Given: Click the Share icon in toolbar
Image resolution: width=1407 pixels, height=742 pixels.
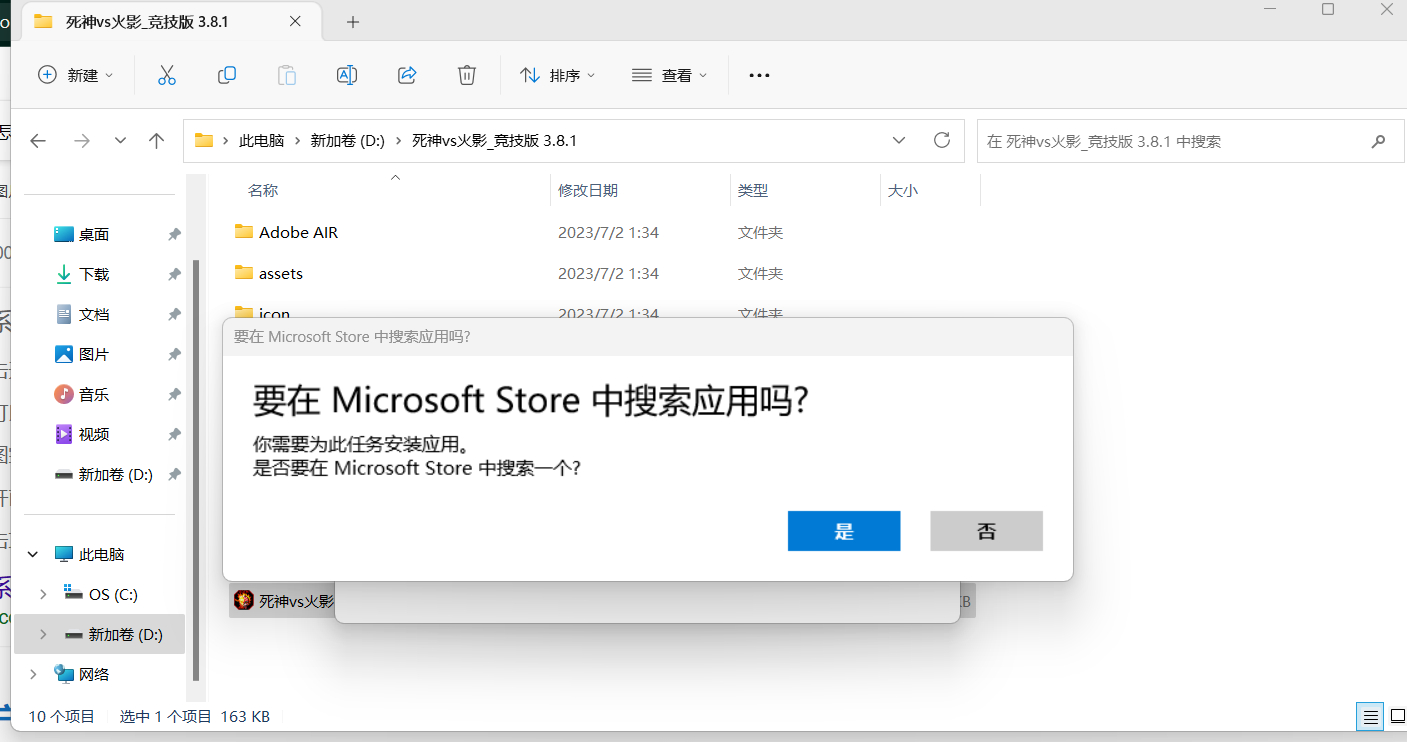Looking at the screenshot, I should 407,75.
